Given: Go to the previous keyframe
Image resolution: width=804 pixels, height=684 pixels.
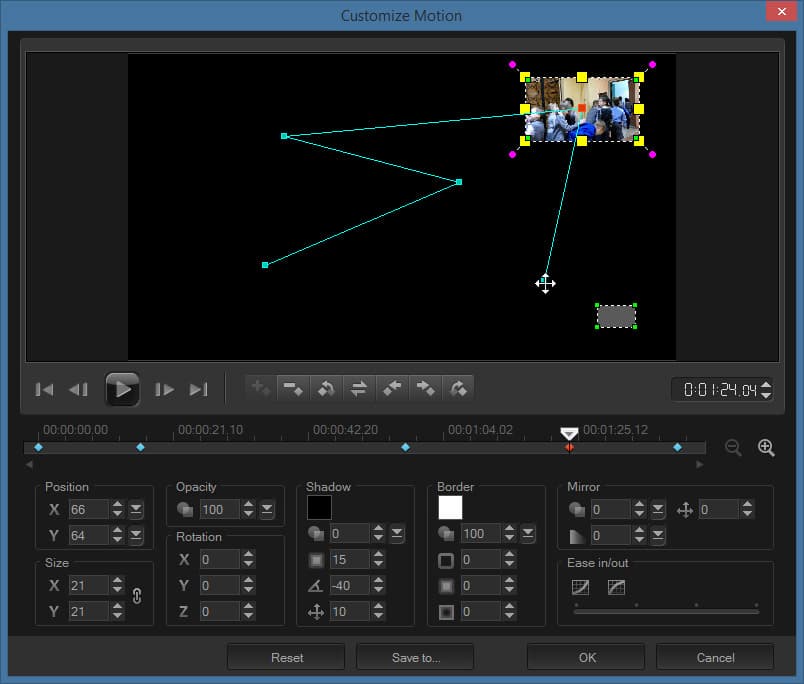Looking at the screenshot, I should click(392, 388).
